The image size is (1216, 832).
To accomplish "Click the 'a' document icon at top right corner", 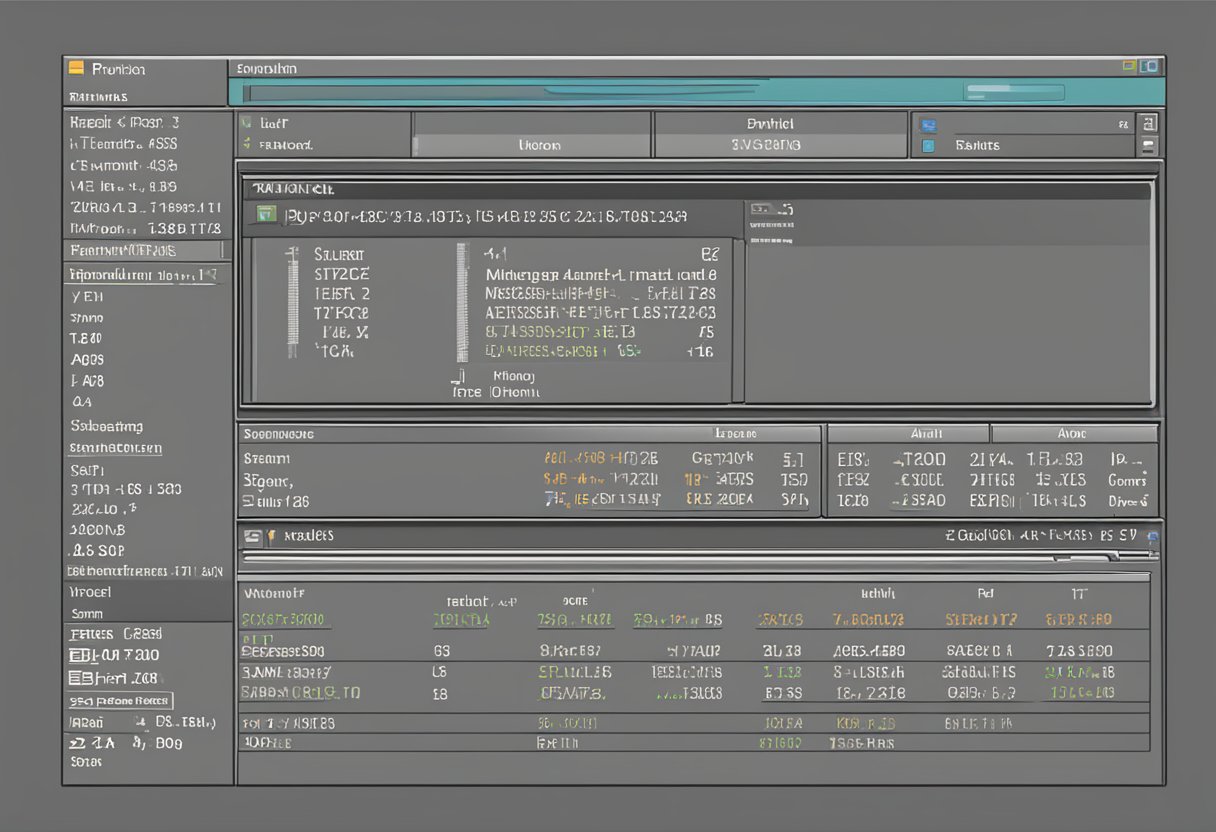I will (1148, 123).
